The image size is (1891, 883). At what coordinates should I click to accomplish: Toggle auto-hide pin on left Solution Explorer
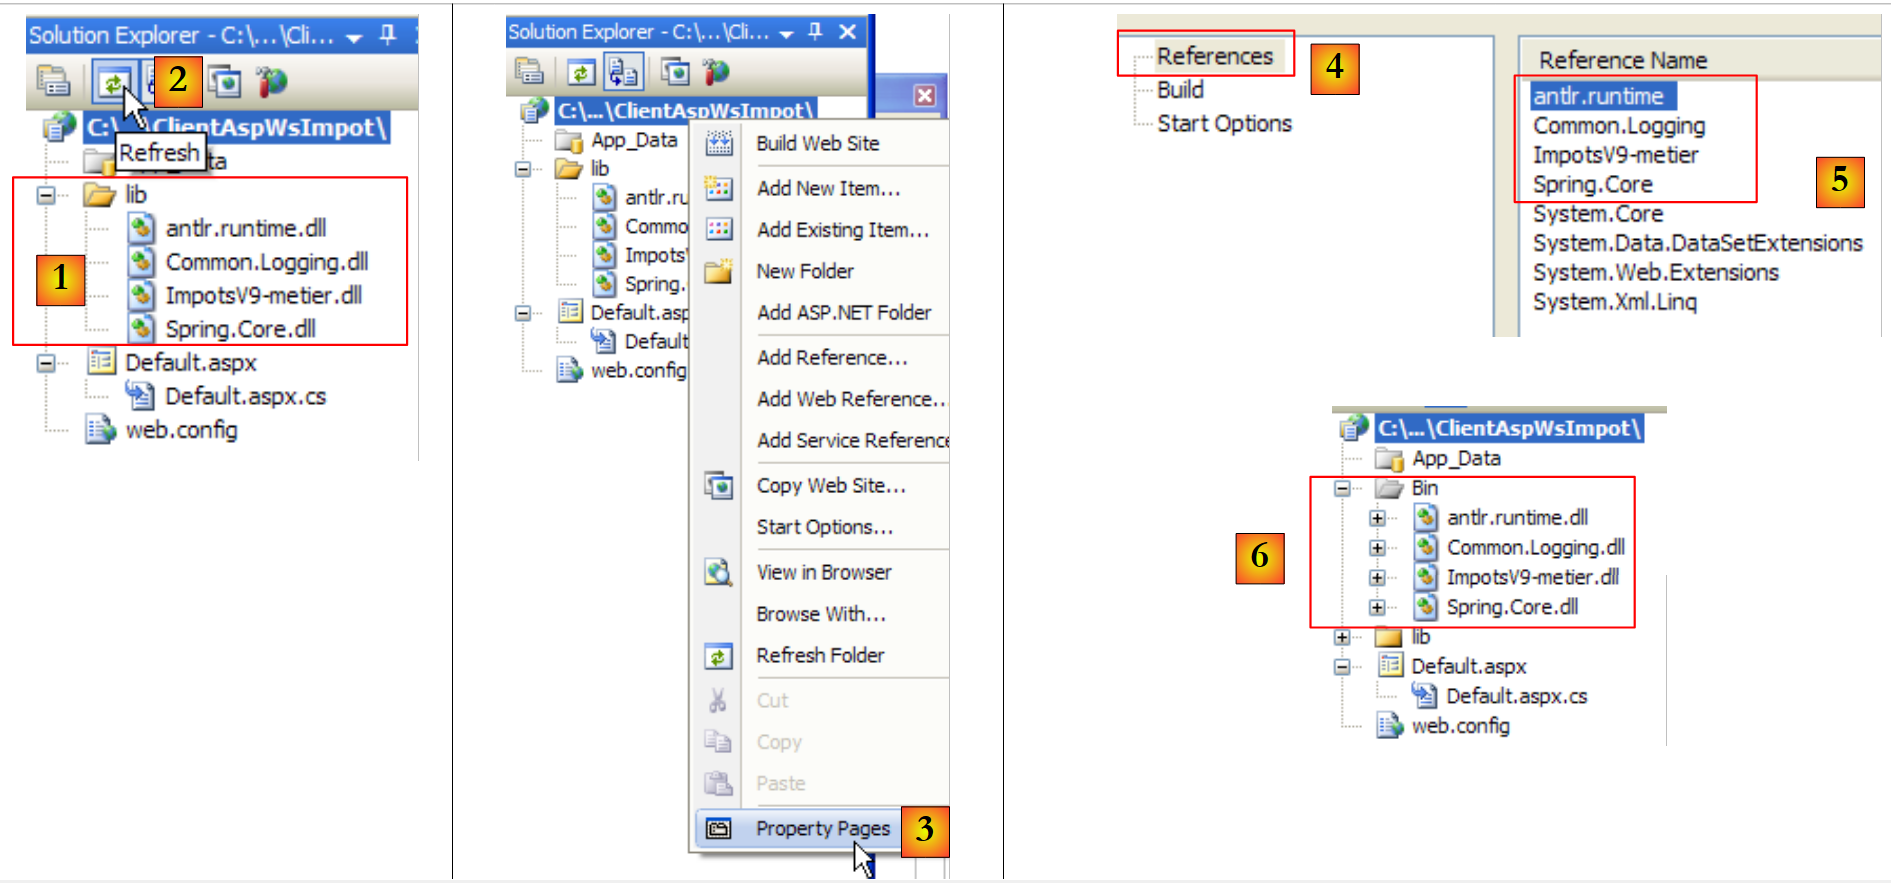[x=388, y=35]
